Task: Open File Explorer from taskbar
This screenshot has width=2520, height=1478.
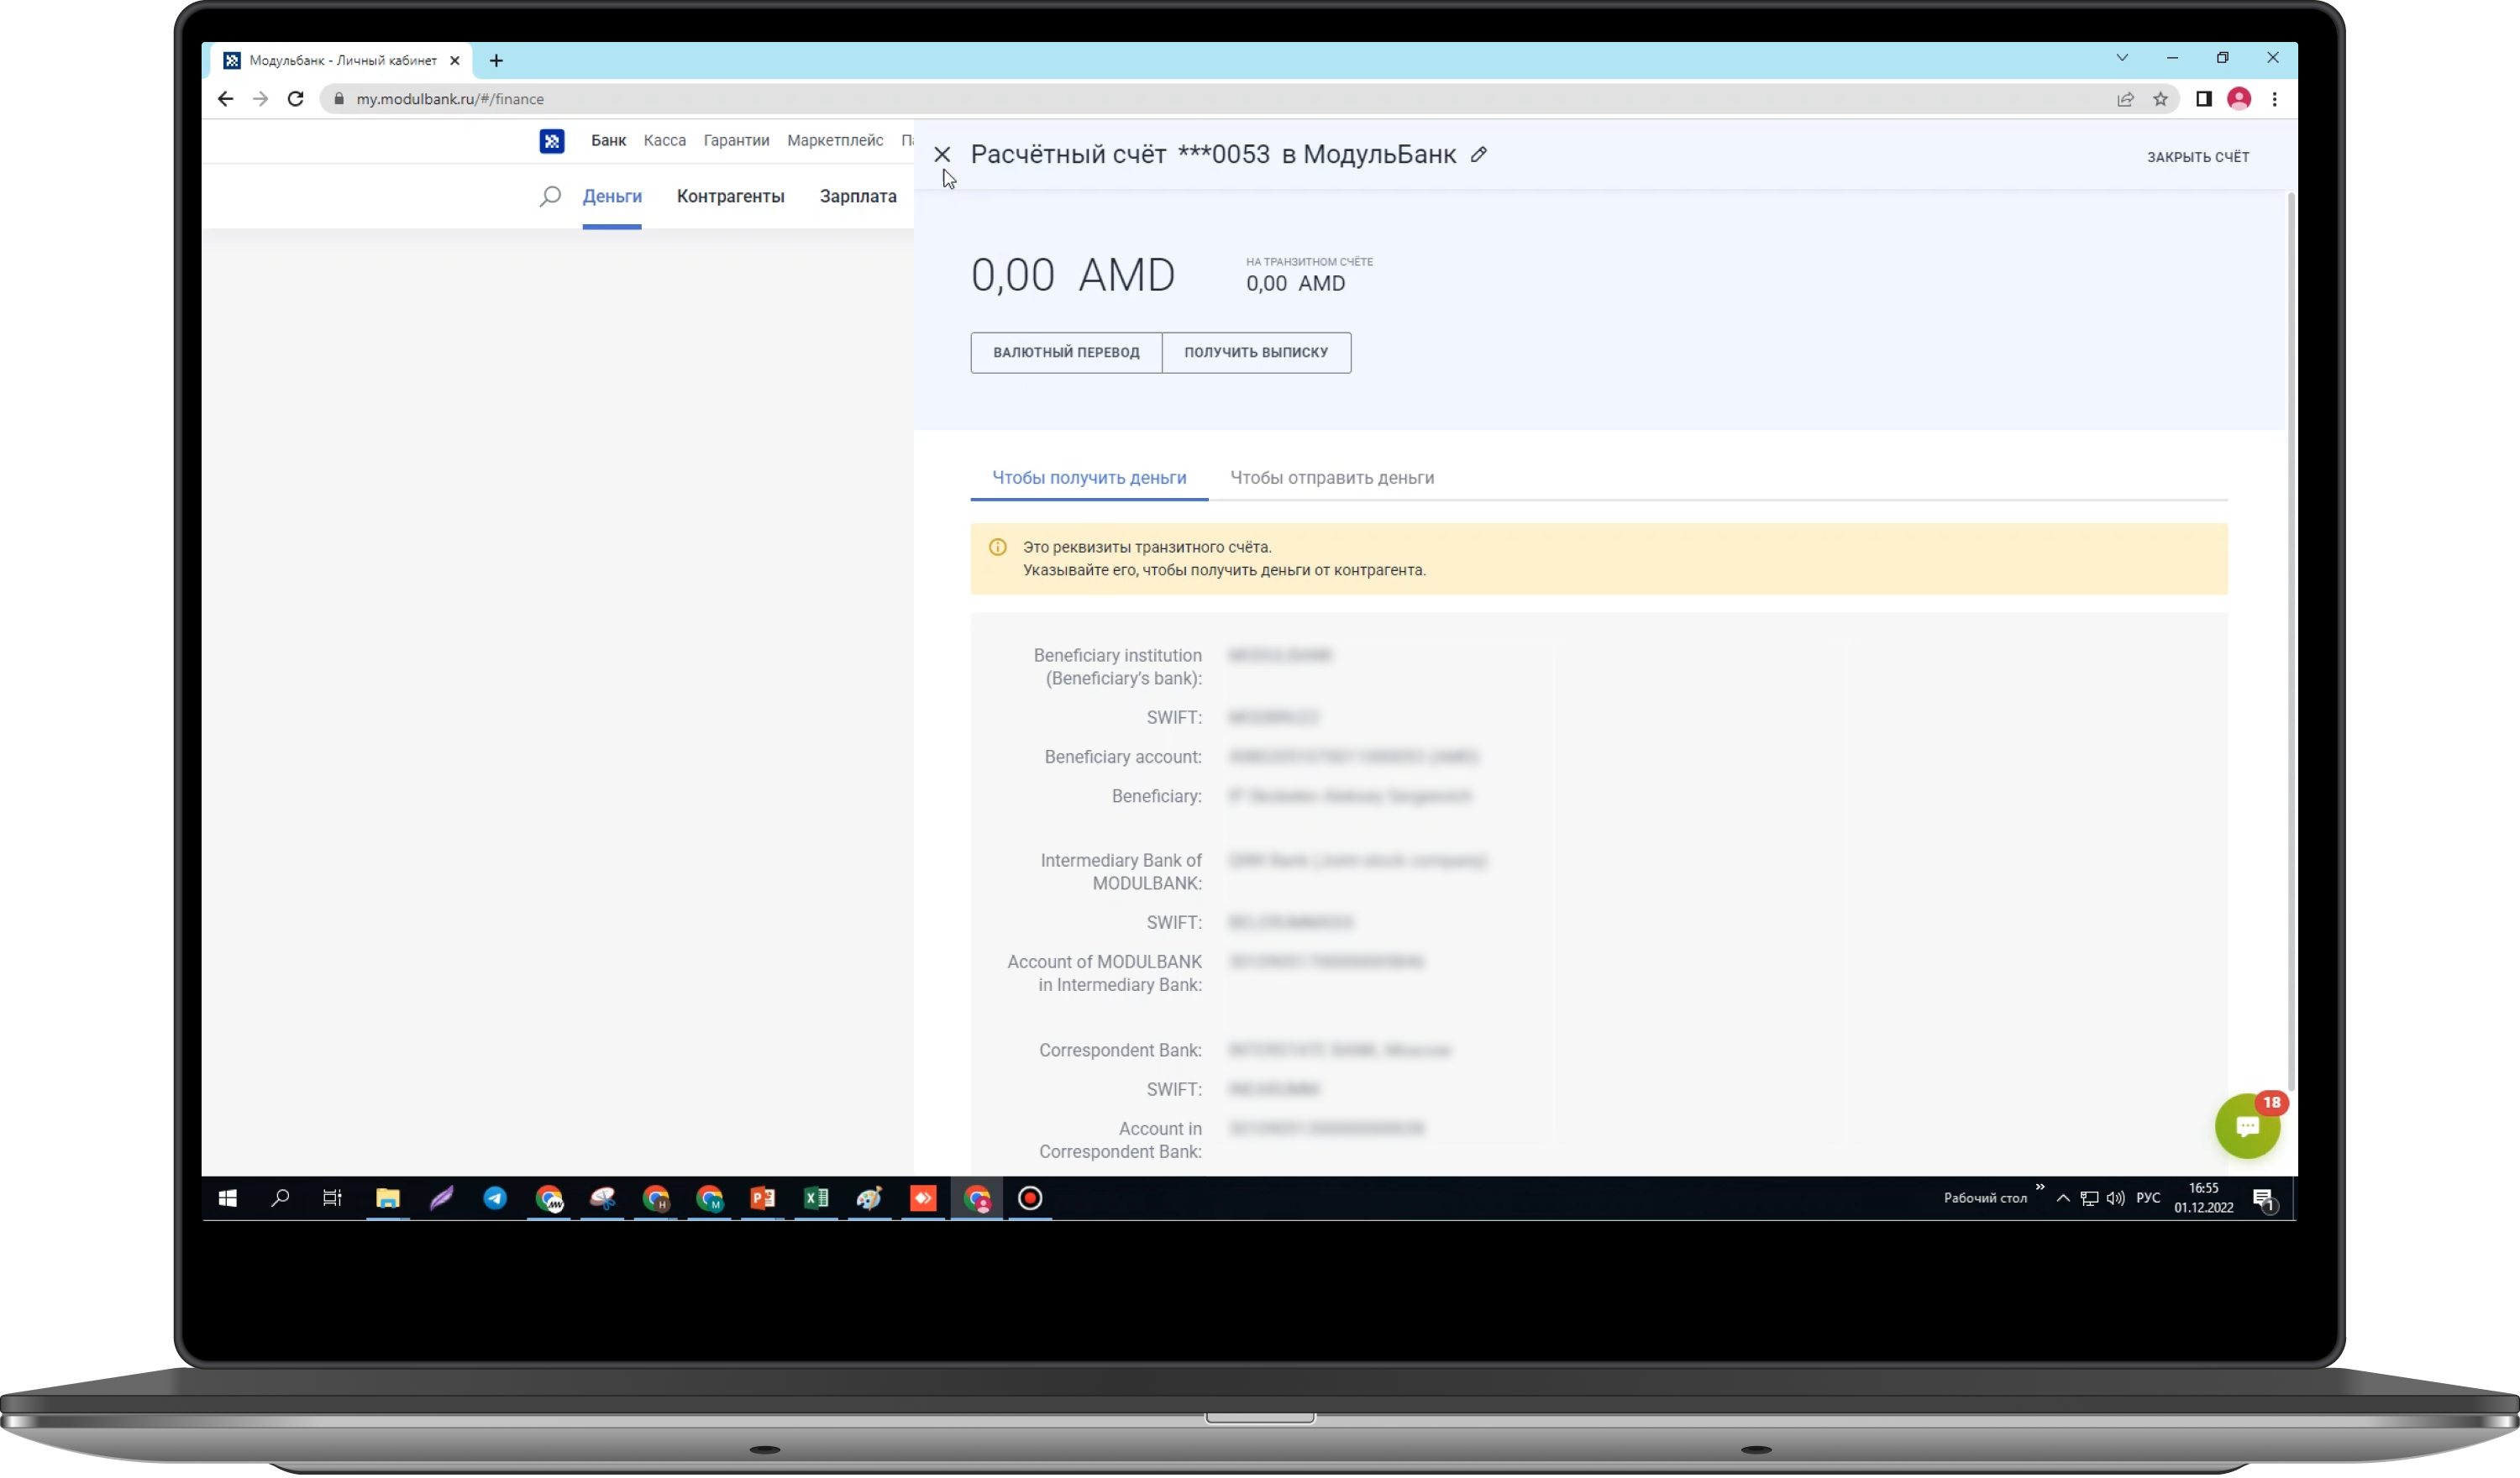Action: (x=388, y=1200)
